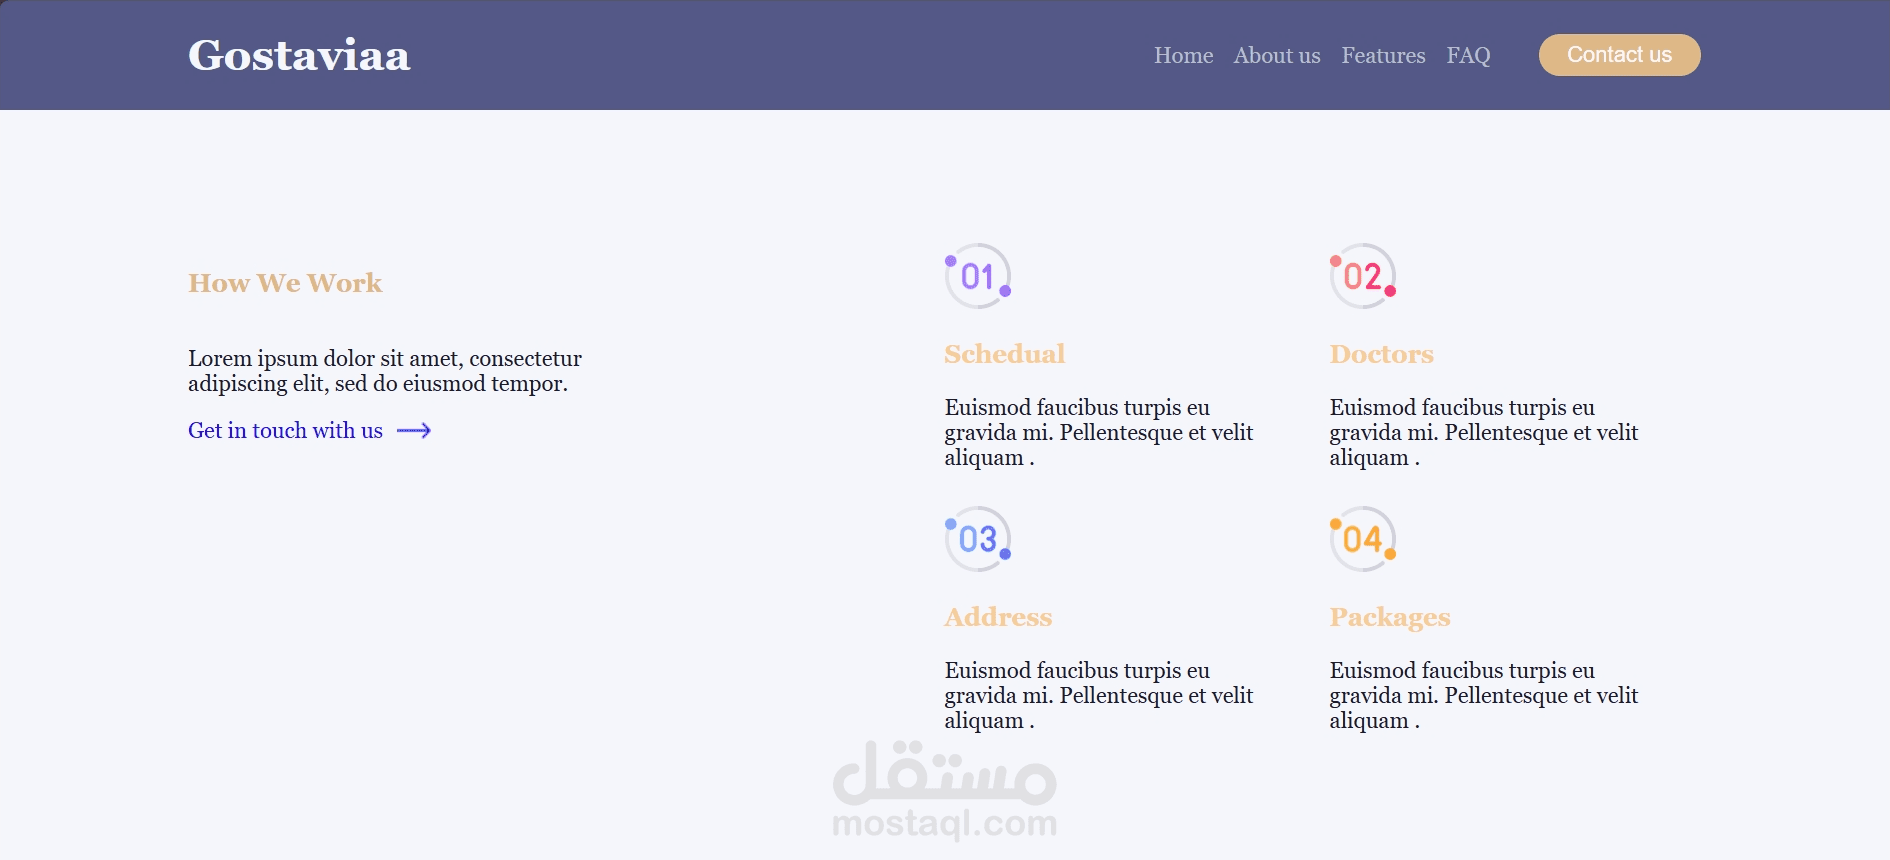Click the Address heading
The height and width of the screenshot is (860, 1890).
point(998,617)
